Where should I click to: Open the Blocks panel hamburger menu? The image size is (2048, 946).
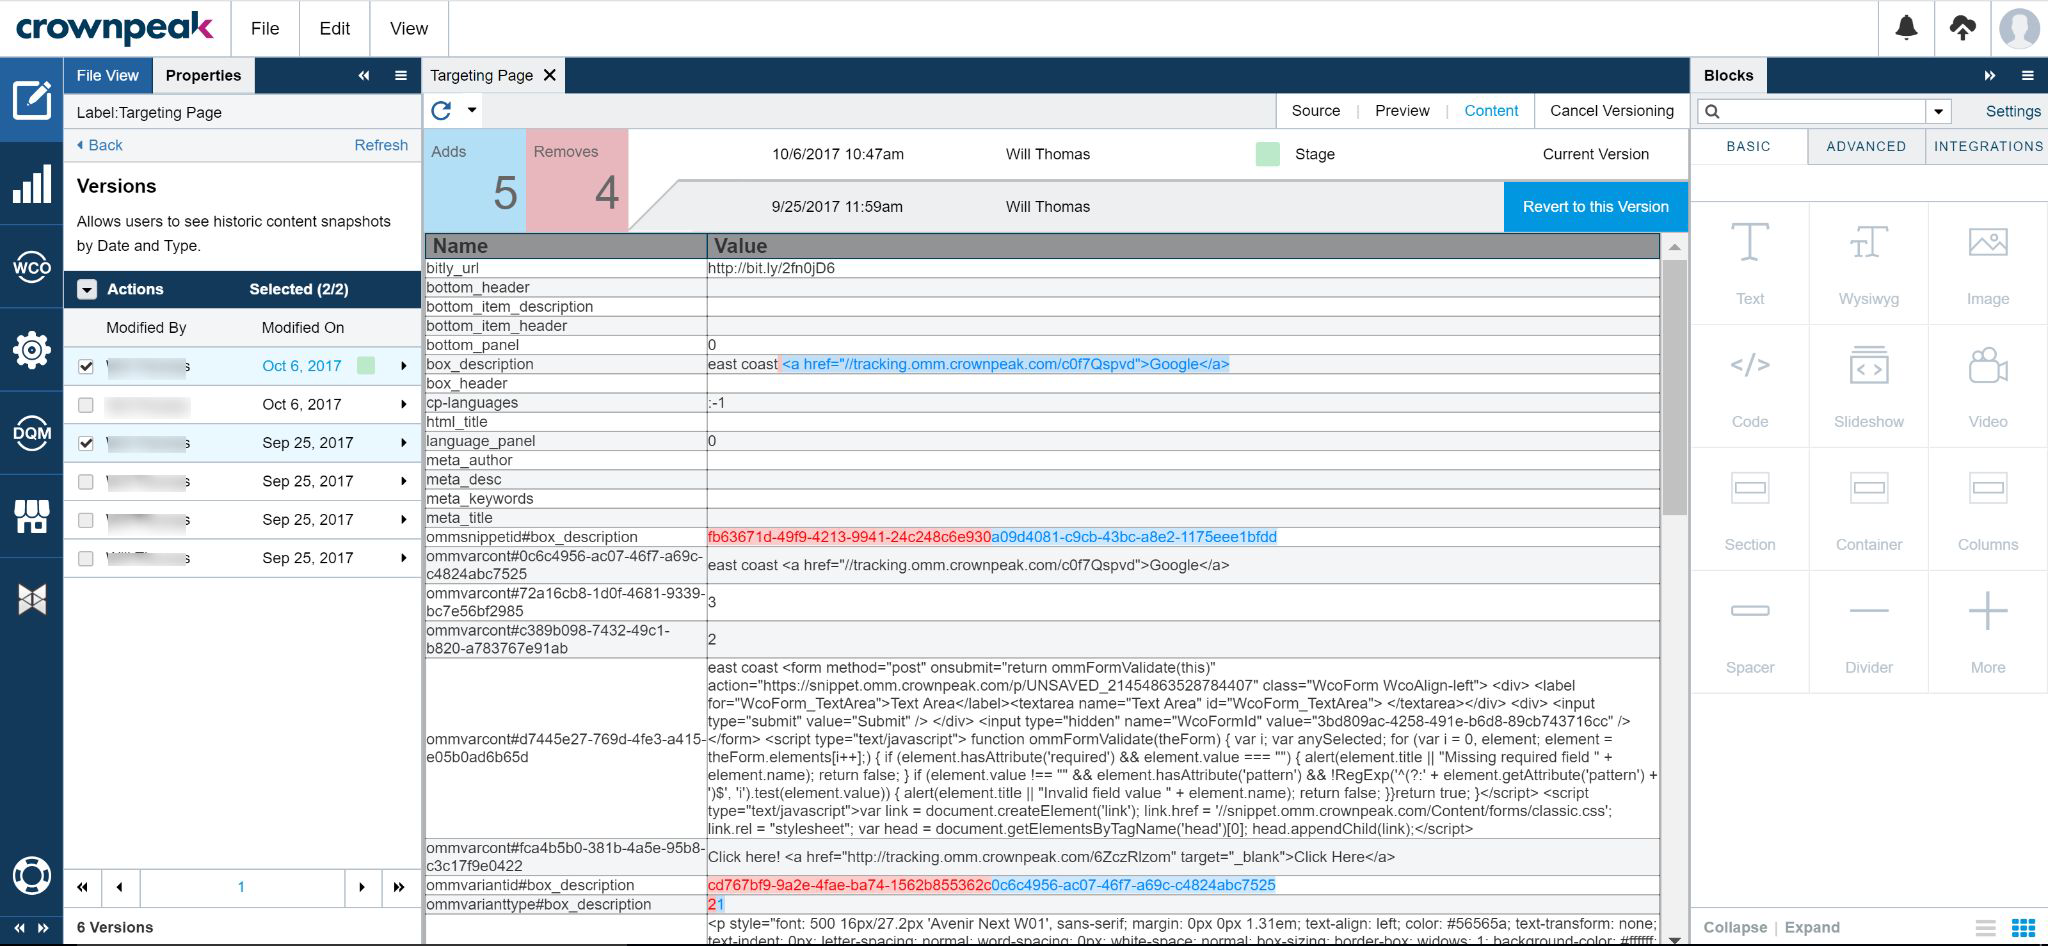coord(2028,75)
